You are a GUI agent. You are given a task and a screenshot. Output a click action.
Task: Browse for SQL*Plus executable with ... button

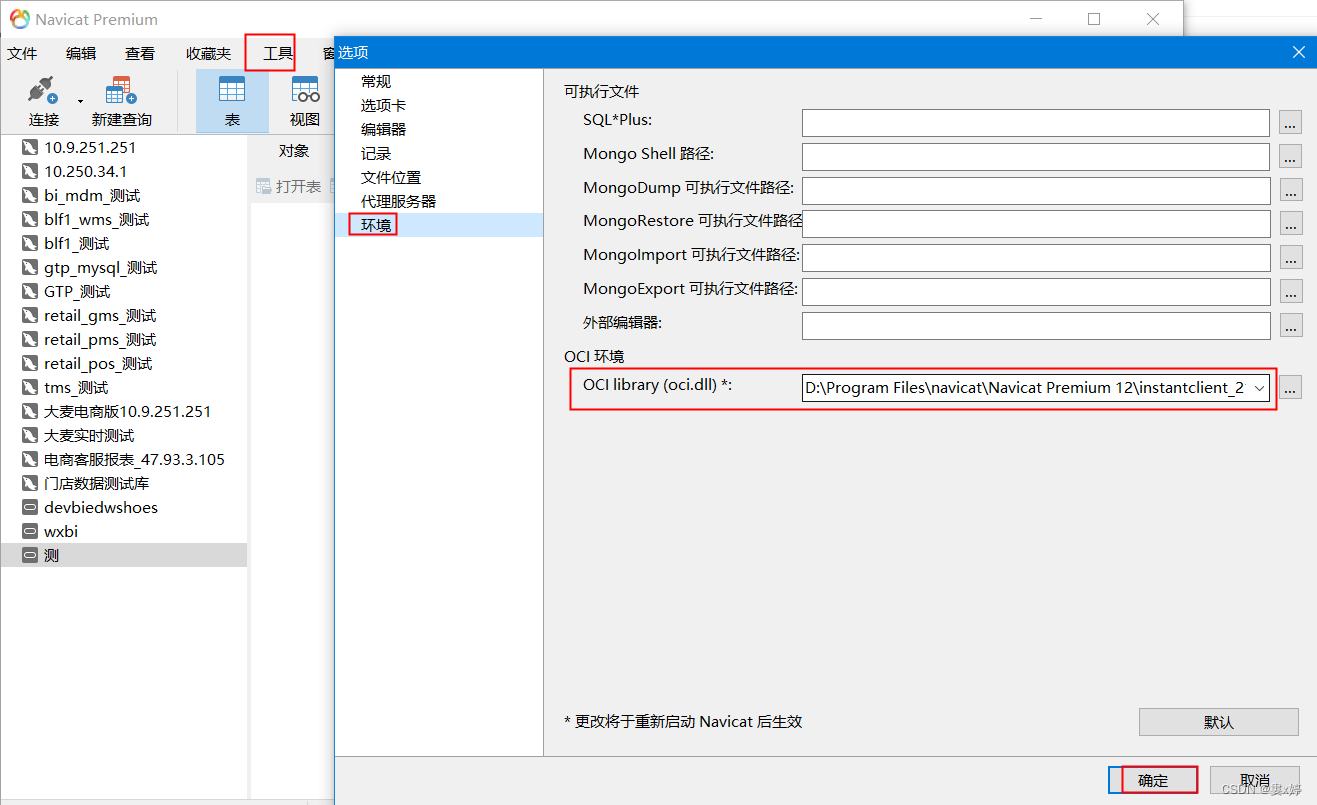coord(1291,122)
